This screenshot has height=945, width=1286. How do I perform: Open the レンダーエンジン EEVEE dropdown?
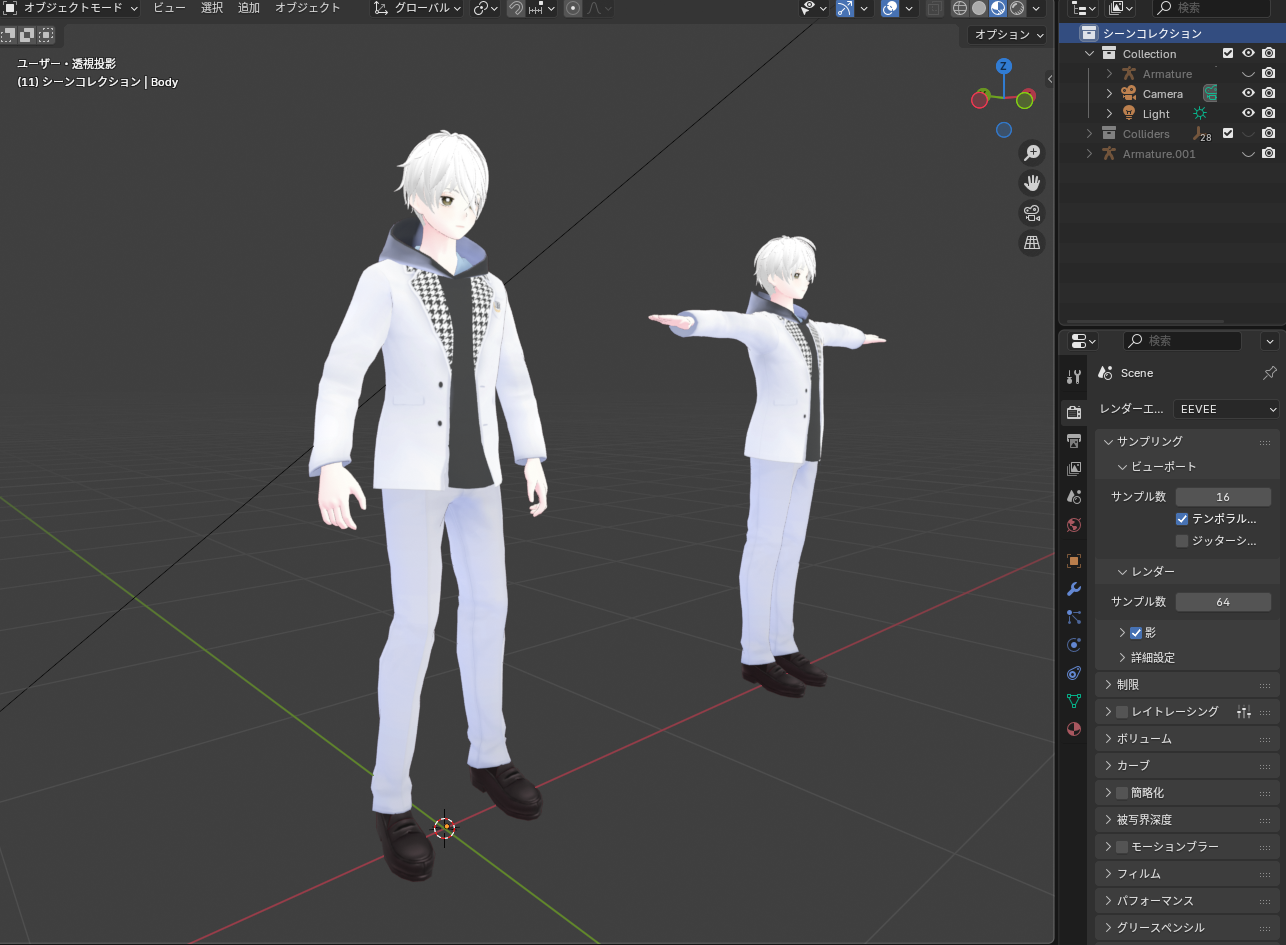point(1226,409)
